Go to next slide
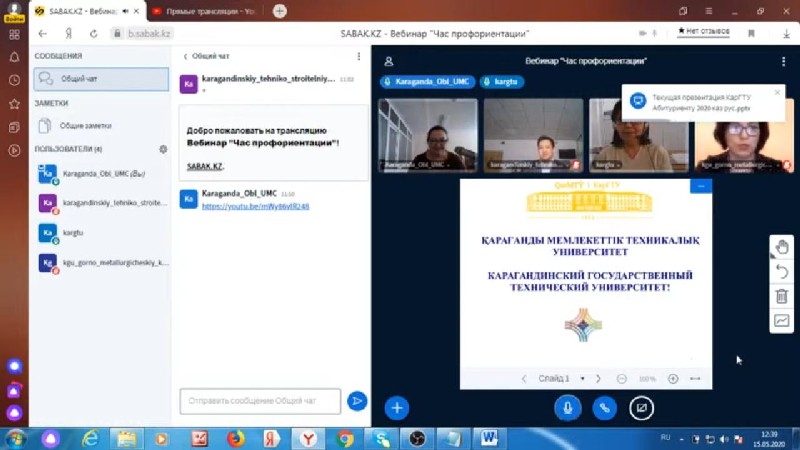The image size is (800, 450). 598,379
